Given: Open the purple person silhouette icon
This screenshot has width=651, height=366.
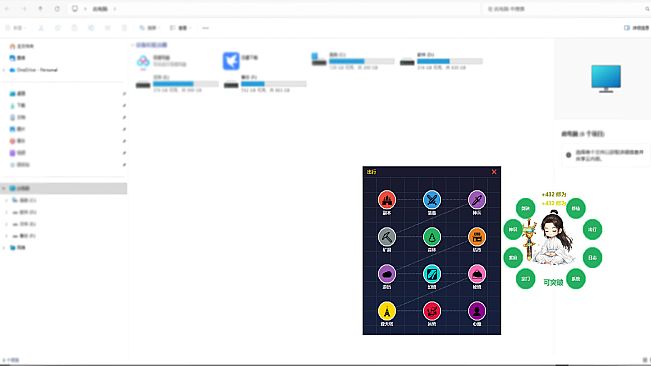Looking at the screenshot, I should pyautogui.click(x=477, y=311).
